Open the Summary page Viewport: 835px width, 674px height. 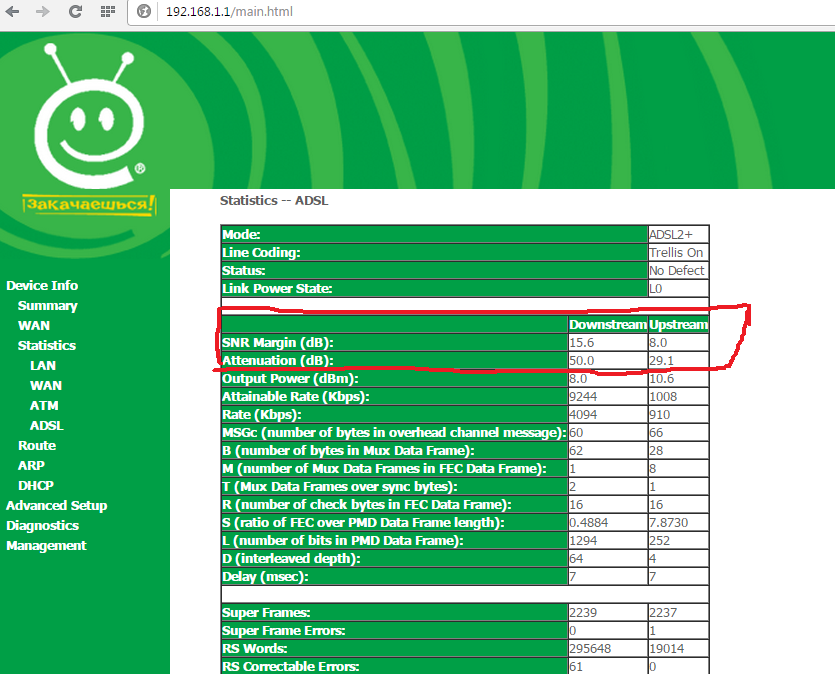(47, 305)
